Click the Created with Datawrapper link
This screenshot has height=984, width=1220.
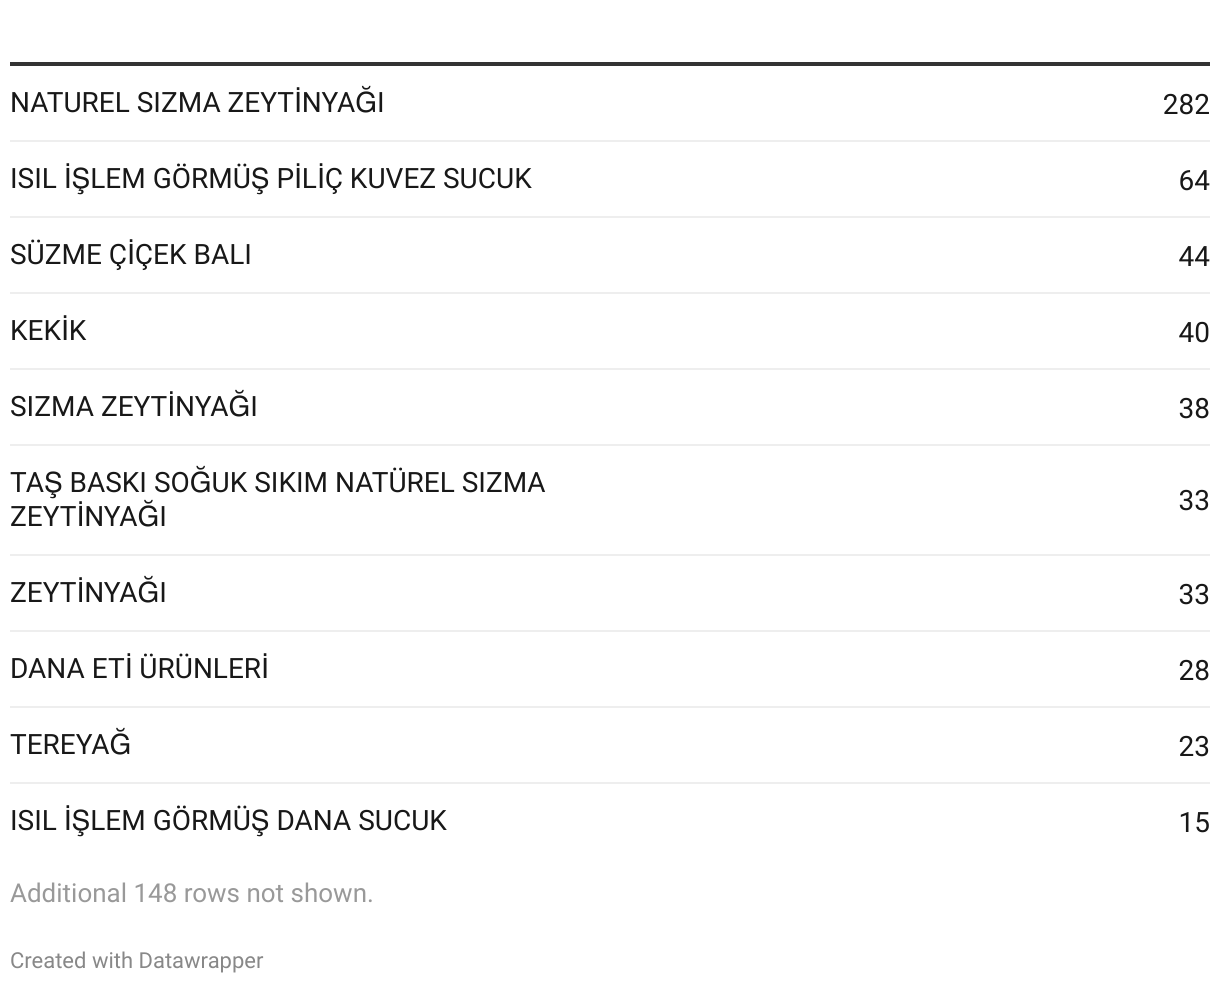coord(136,960)
